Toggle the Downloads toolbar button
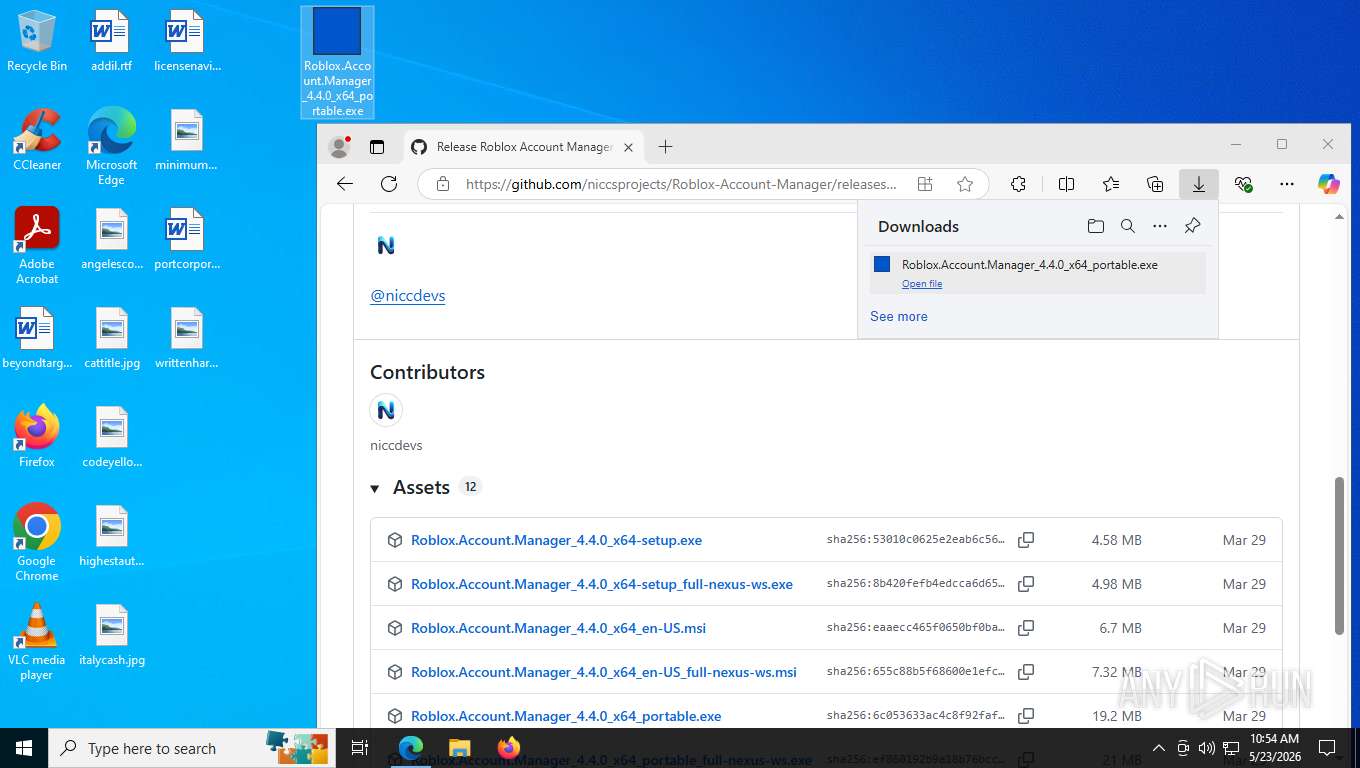 (1198, 184)
